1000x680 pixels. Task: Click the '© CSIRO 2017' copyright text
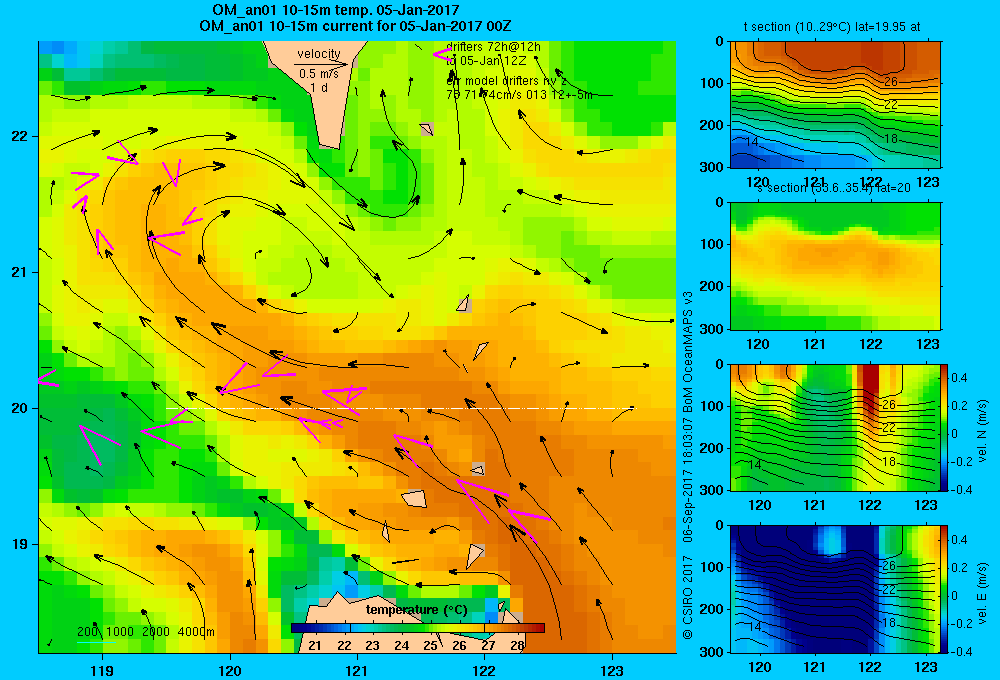pos(688,597)
